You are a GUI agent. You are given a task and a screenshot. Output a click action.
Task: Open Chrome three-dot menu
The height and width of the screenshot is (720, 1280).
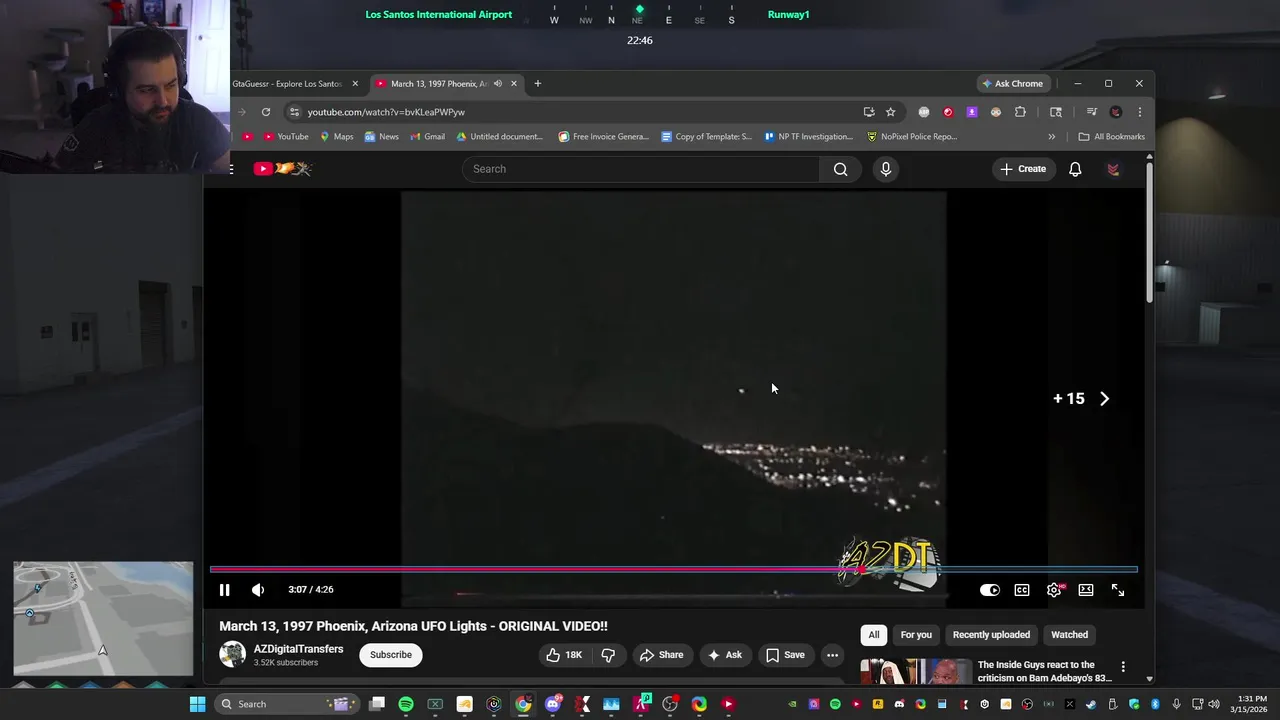click(1139, 112)
